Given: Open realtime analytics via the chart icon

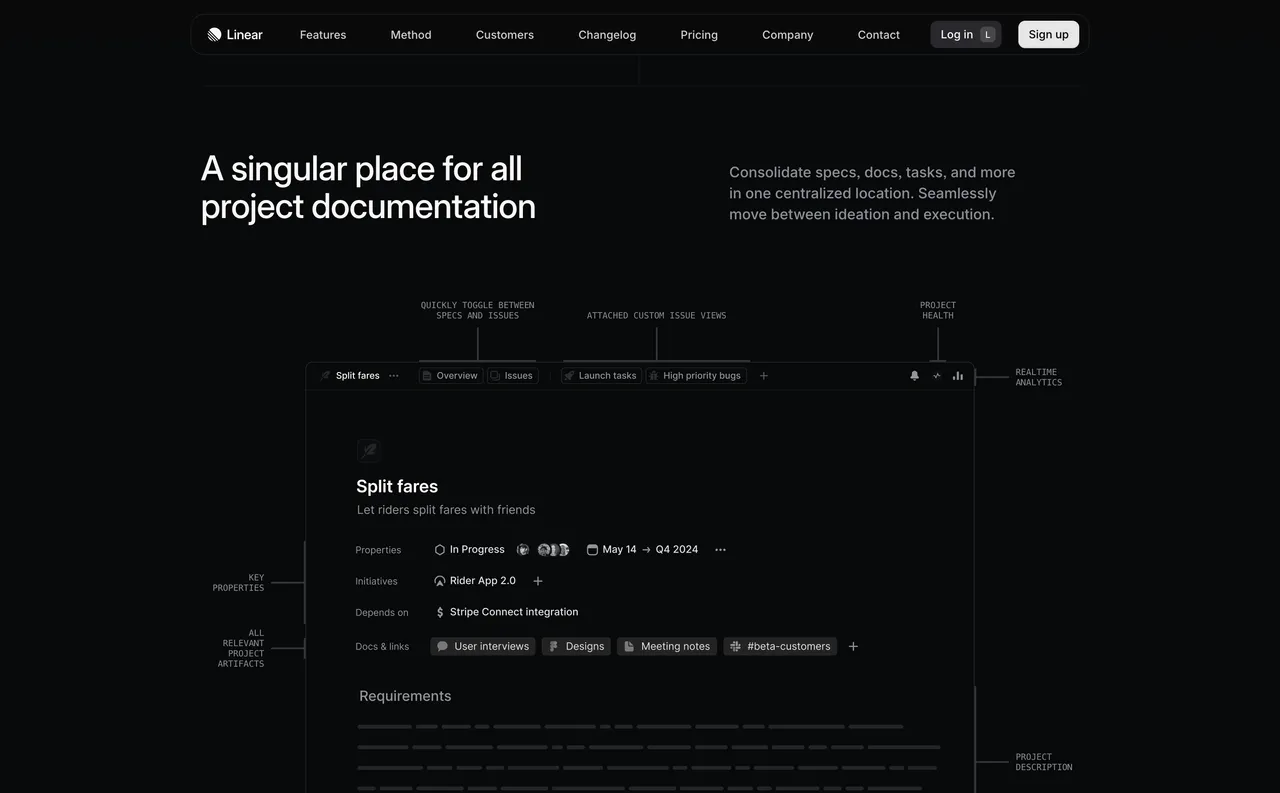Looking at the screenshot, I should pyautogui.click(x=957, y=374).
